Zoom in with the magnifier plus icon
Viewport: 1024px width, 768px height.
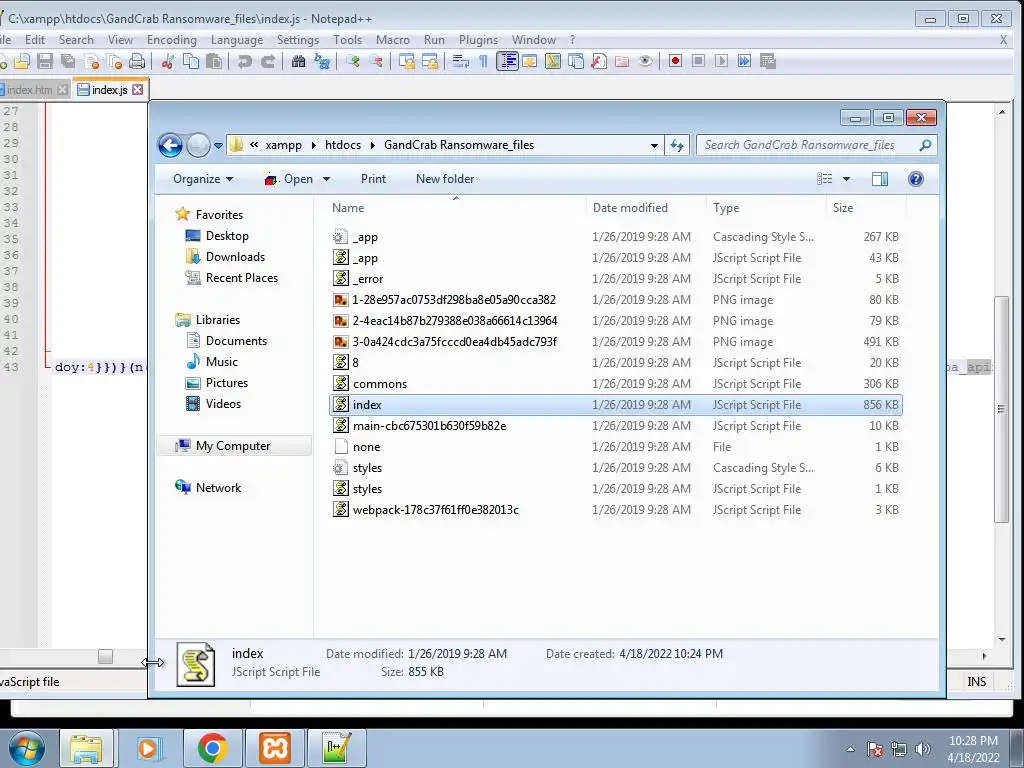click(x=353, y=61)
